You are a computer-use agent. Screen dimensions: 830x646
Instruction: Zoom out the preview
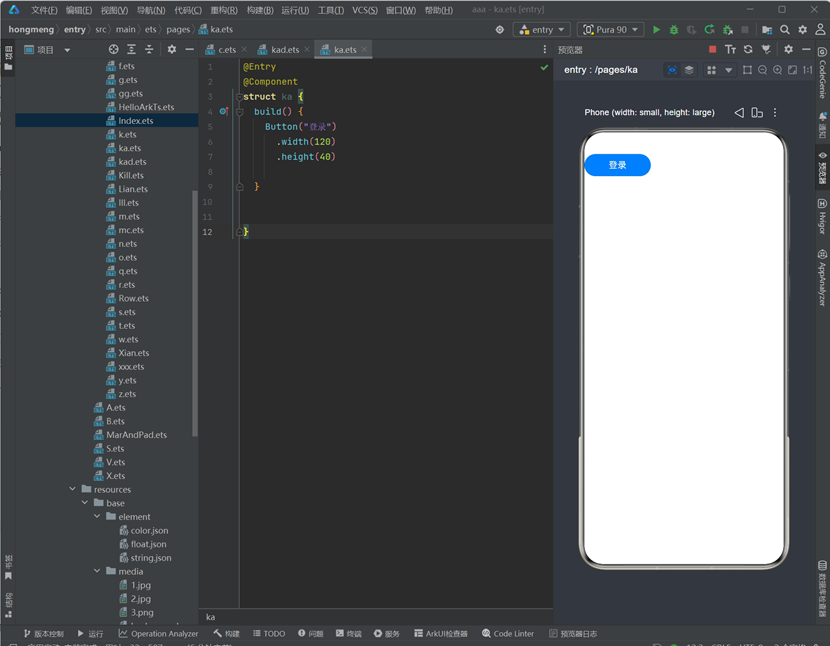coord(762,70)
